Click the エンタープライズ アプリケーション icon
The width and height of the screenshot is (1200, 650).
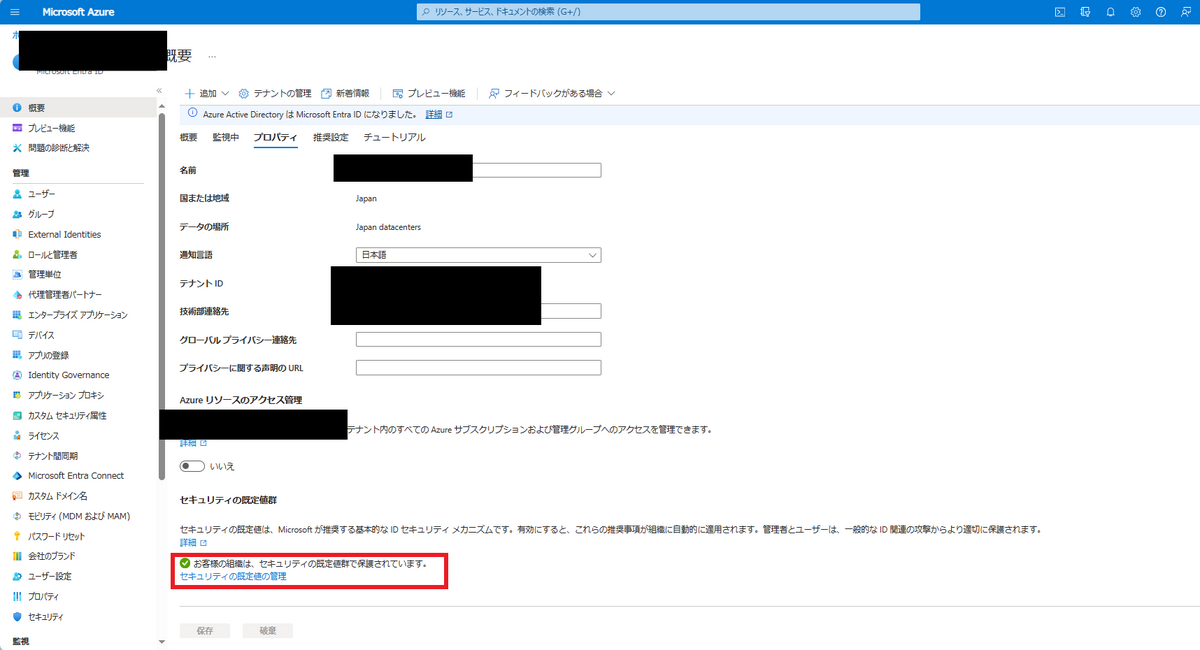17,314
